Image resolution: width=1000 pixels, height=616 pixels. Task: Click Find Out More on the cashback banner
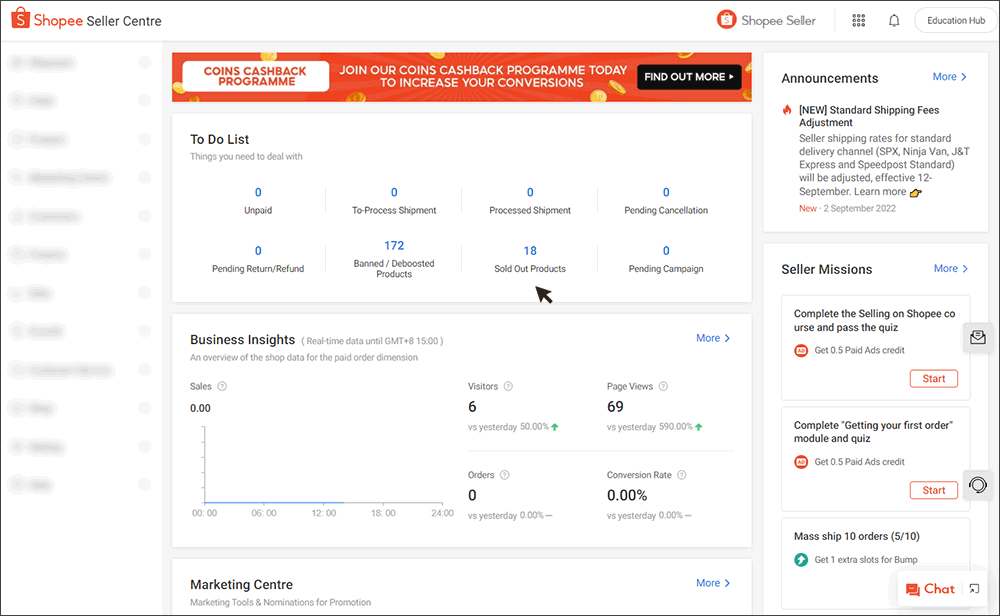point(688,76)
